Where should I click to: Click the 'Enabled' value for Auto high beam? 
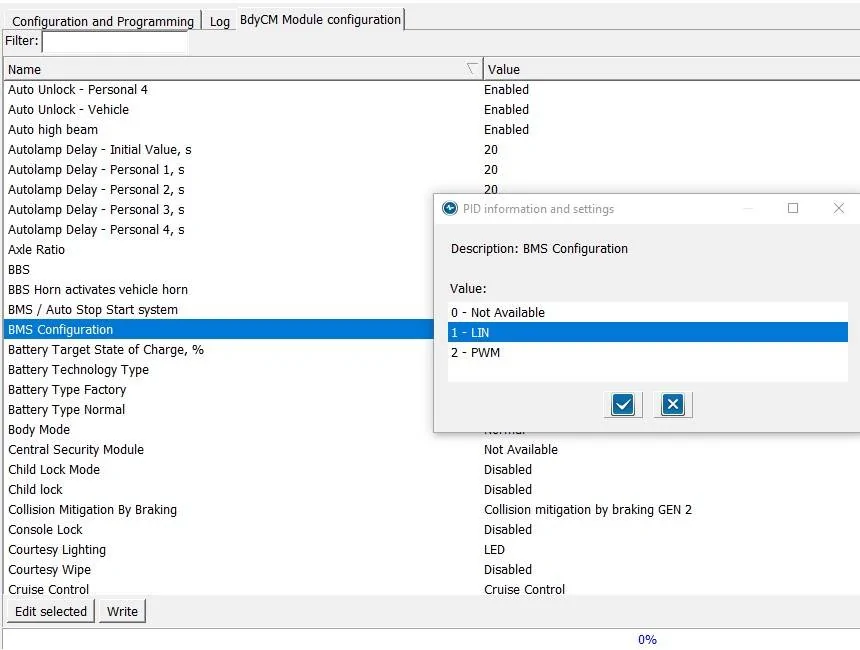tap(506, 129)
